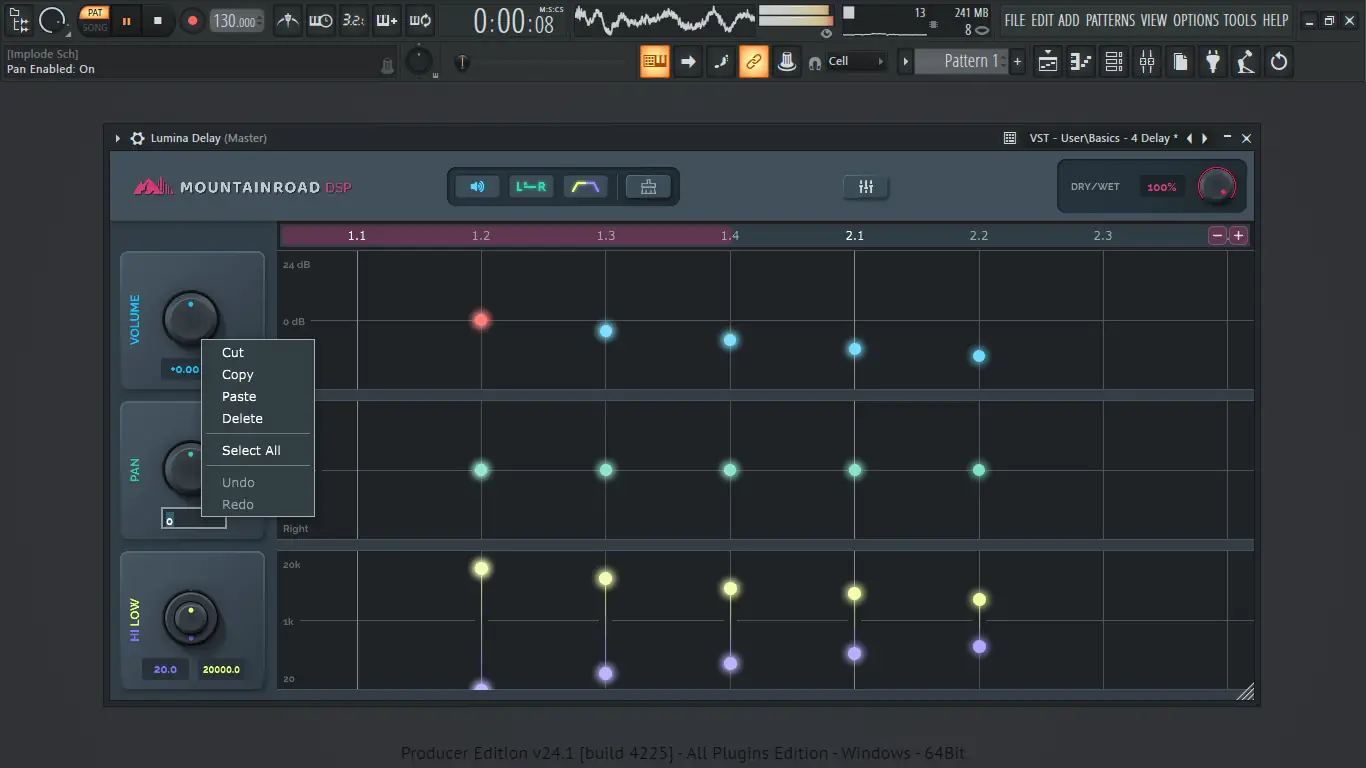This screenshot has height=768, width=1366.
Task: Click the tempo 130.000 field
Action: (237, 21)
